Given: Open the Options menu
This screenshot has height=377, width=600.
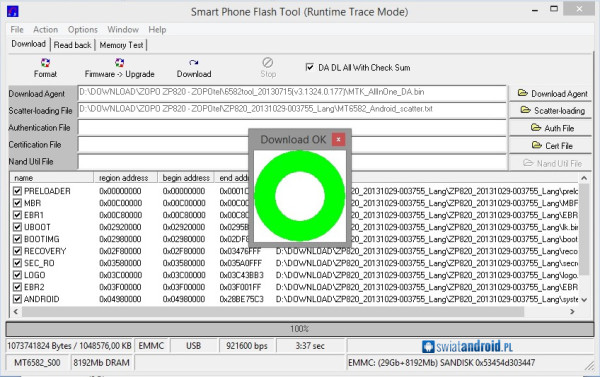Looking at the screenshot, I should [83, 29].
